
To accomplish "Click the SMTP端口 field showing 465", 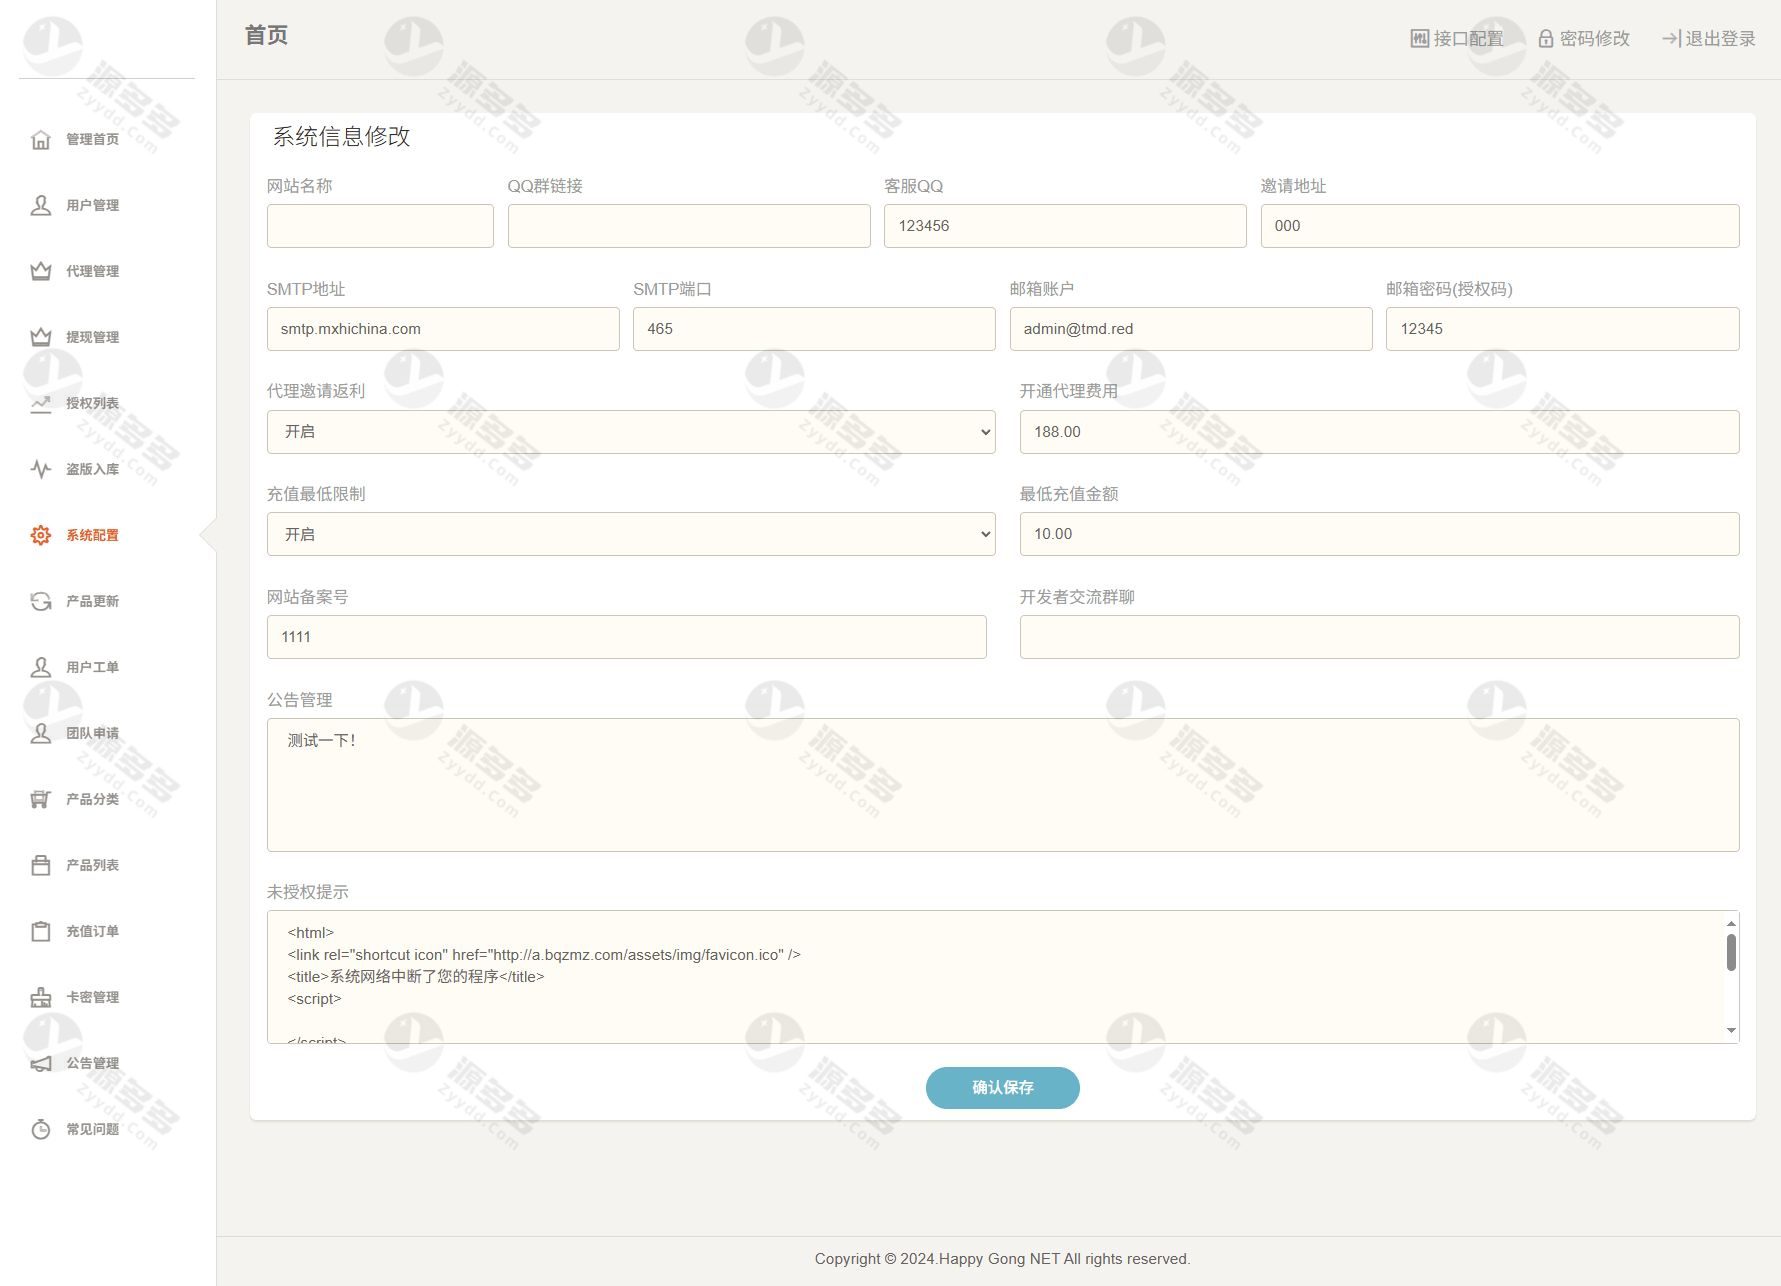I will point(814,329).
